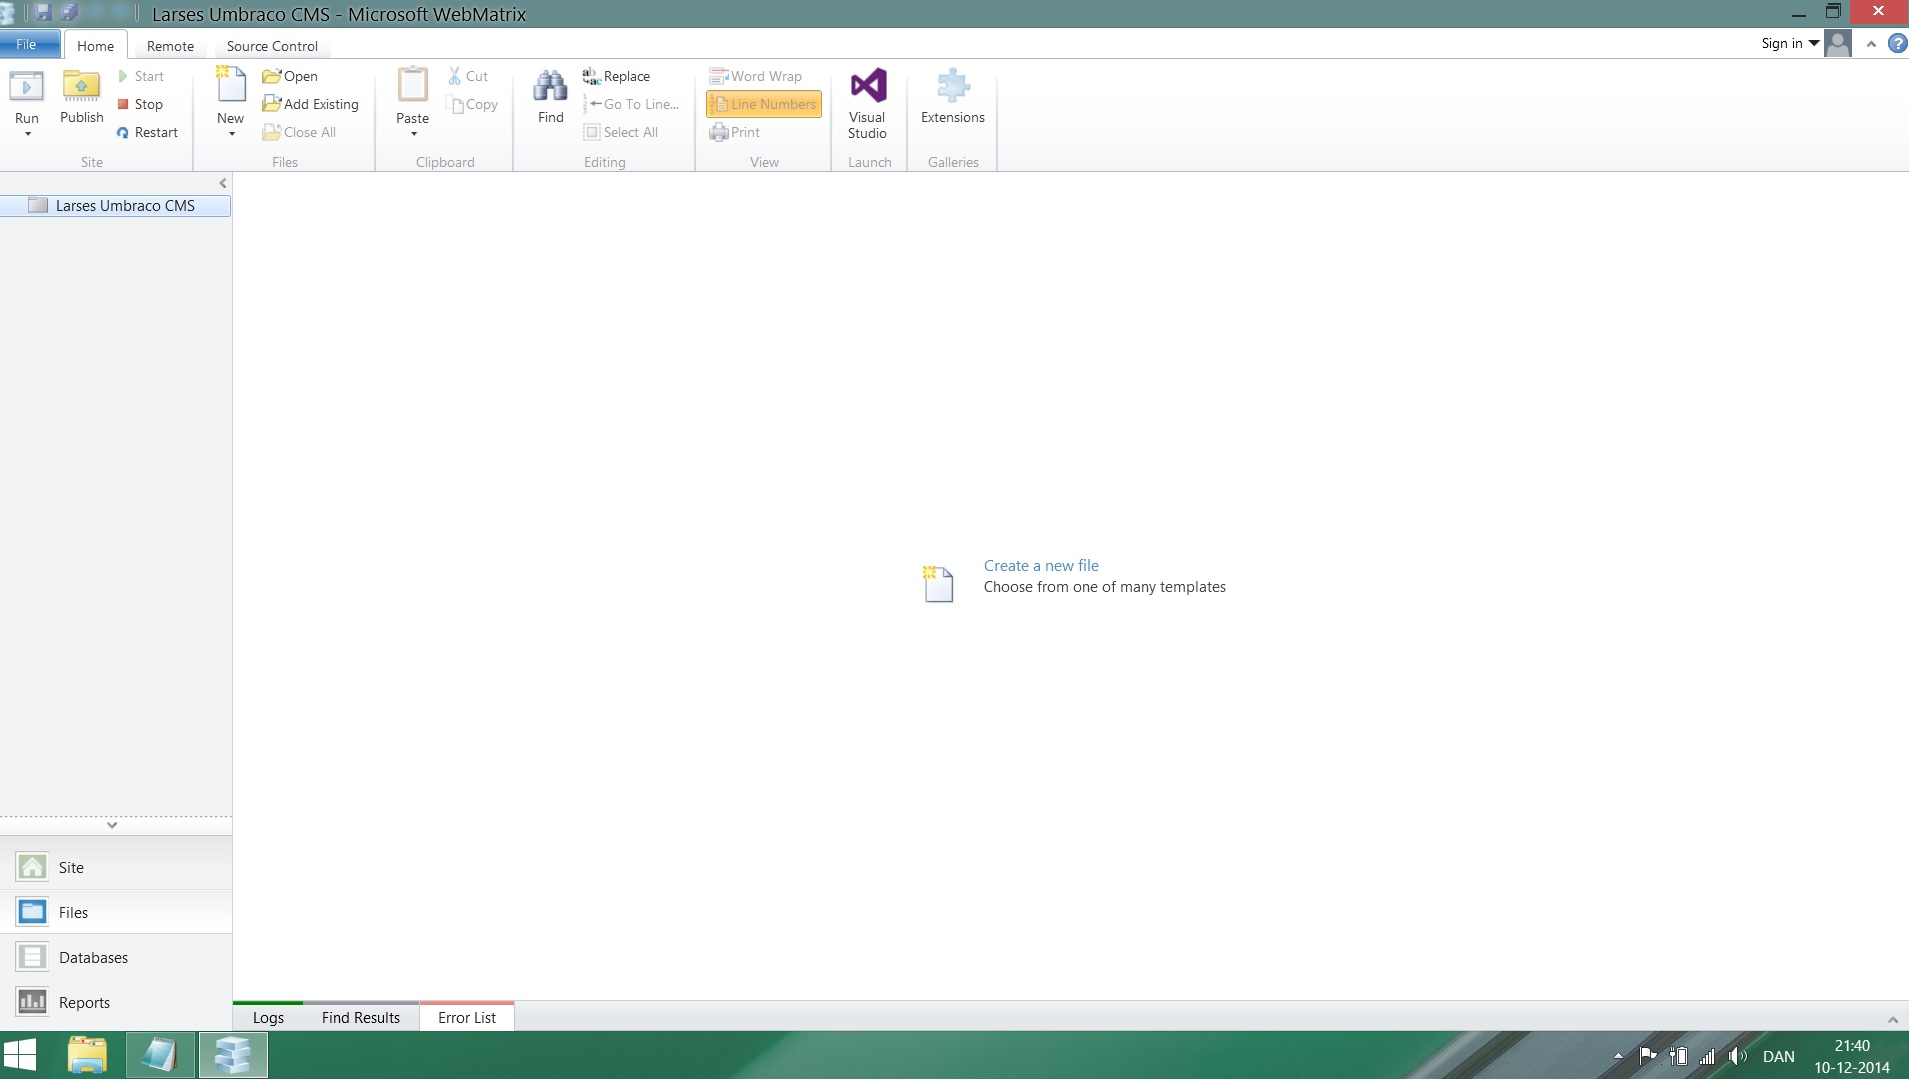Click the Save icon in title bar

[42, 13]
